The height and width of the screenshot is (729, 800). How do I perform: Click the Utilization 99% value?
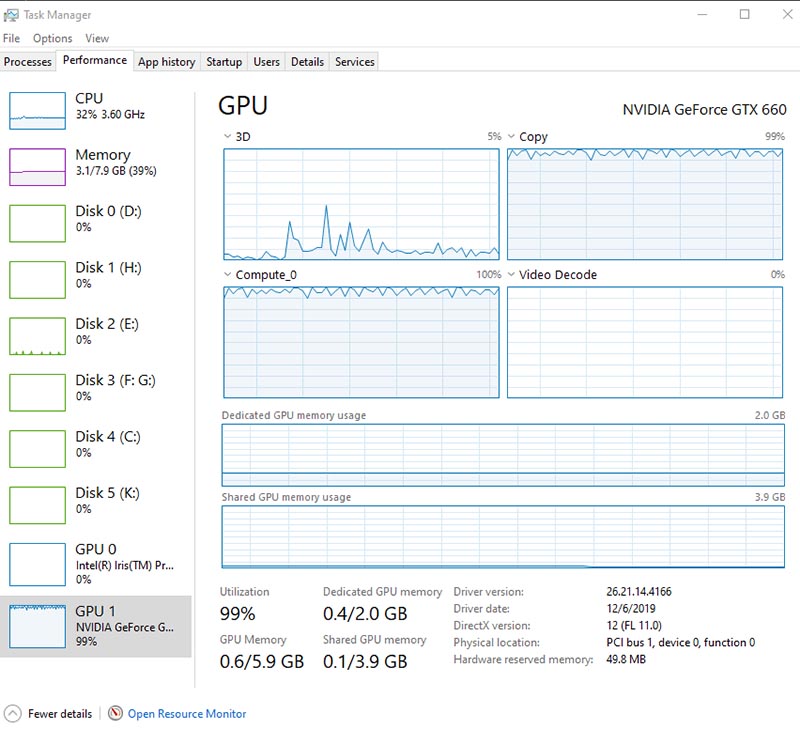click(237, 613)
